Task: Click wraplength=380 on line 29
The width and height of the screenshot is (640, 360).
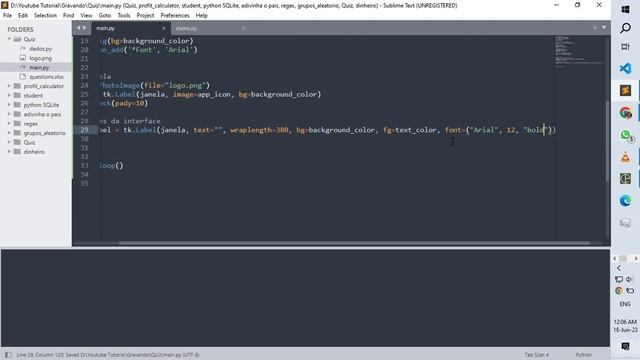Action: (x=259, y=130)
